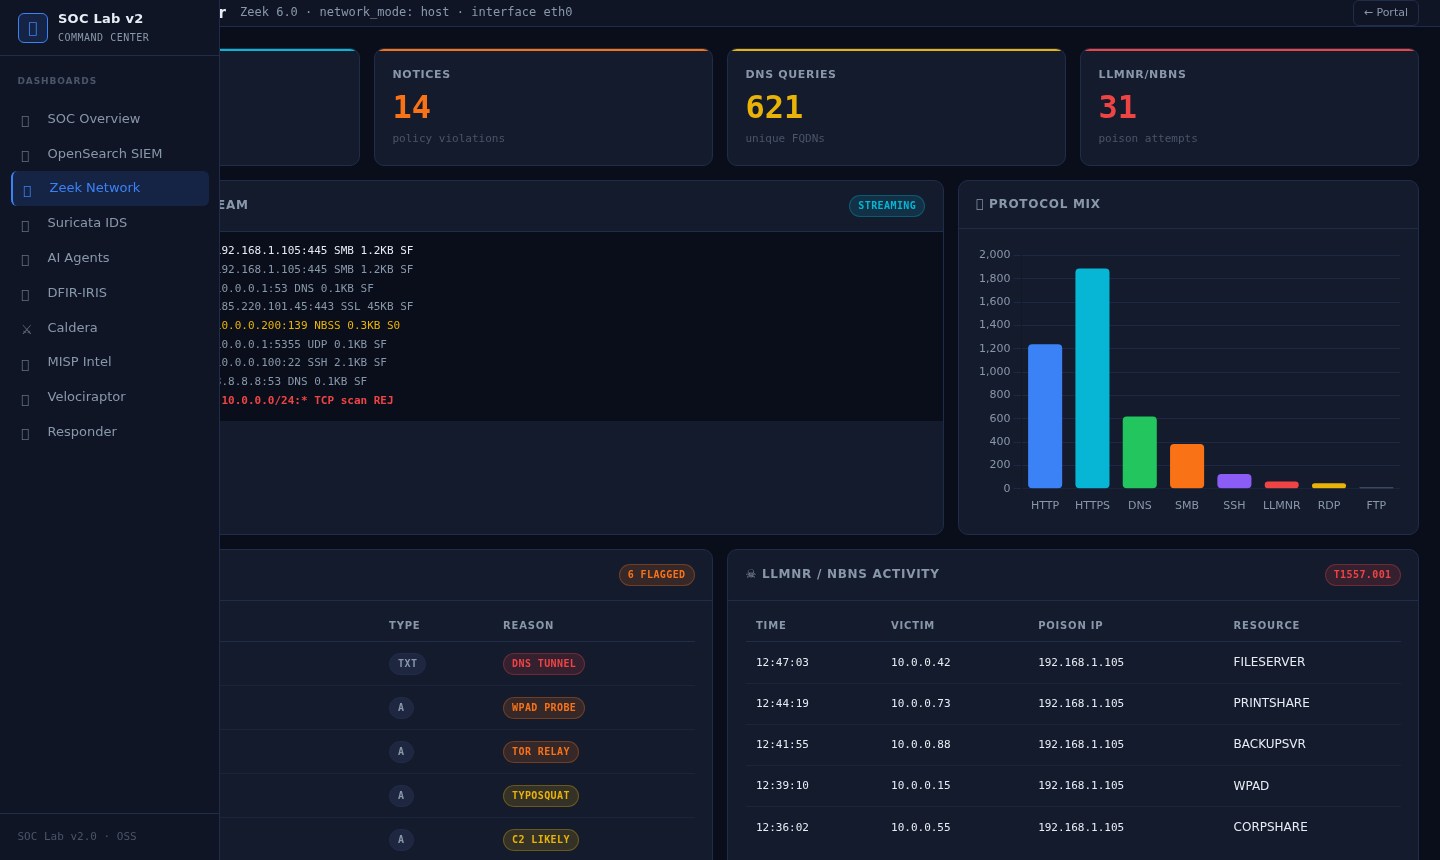Click the 6 FLAGGED badge
Screen dimensions: 1440x860
pyautogui.click(x=657, y=574)
